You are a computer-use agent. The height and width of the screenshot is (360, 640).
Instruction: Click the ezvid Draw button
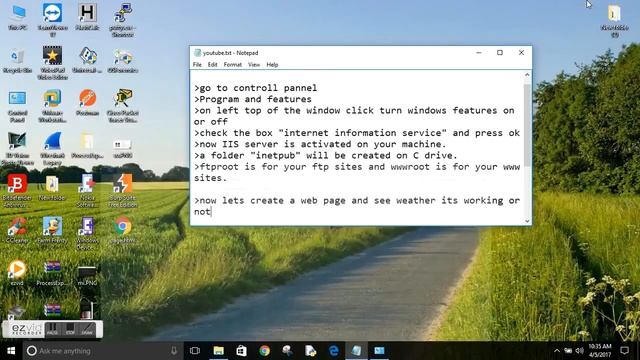87,329
